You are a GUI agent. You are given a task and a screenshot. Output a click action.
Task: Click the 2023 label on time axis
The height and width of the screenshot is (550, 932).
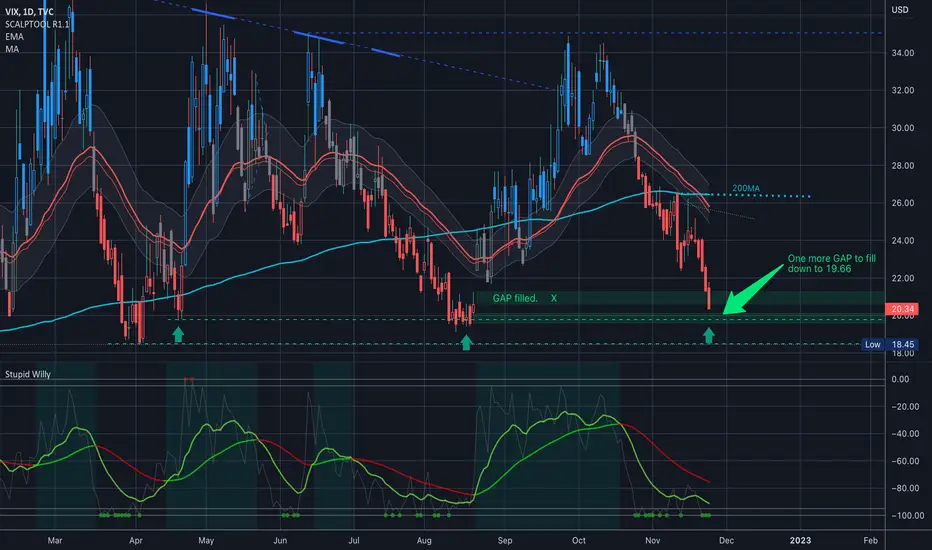pyautogui.click(x=800, y=540)
